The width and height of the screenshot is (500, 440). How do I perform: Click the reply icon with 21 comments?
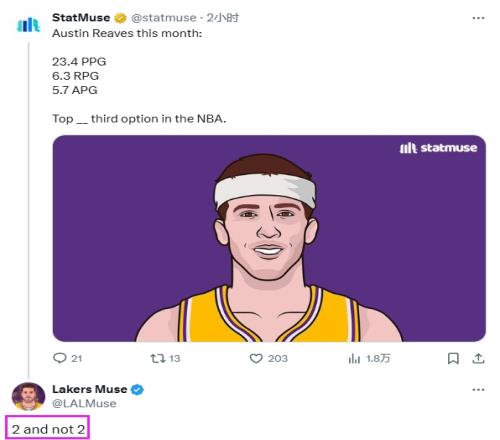point(60,358)
